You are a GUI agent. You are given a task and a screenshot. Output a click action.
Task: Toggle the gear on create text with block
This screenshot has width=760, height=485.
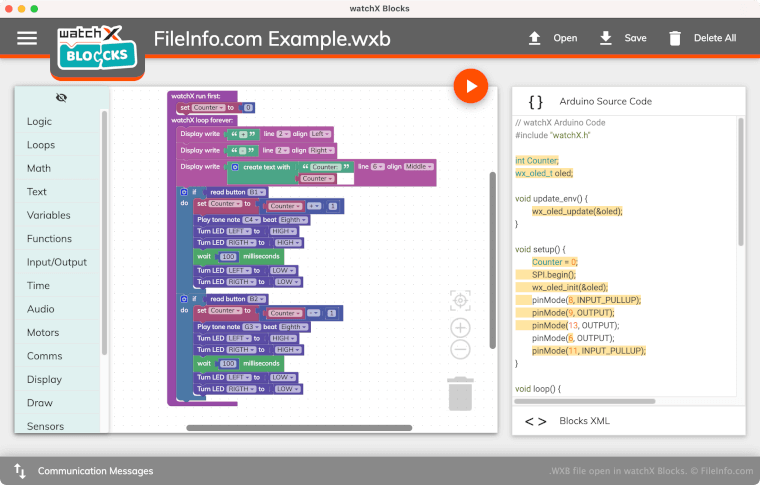(x=235, y=167)
